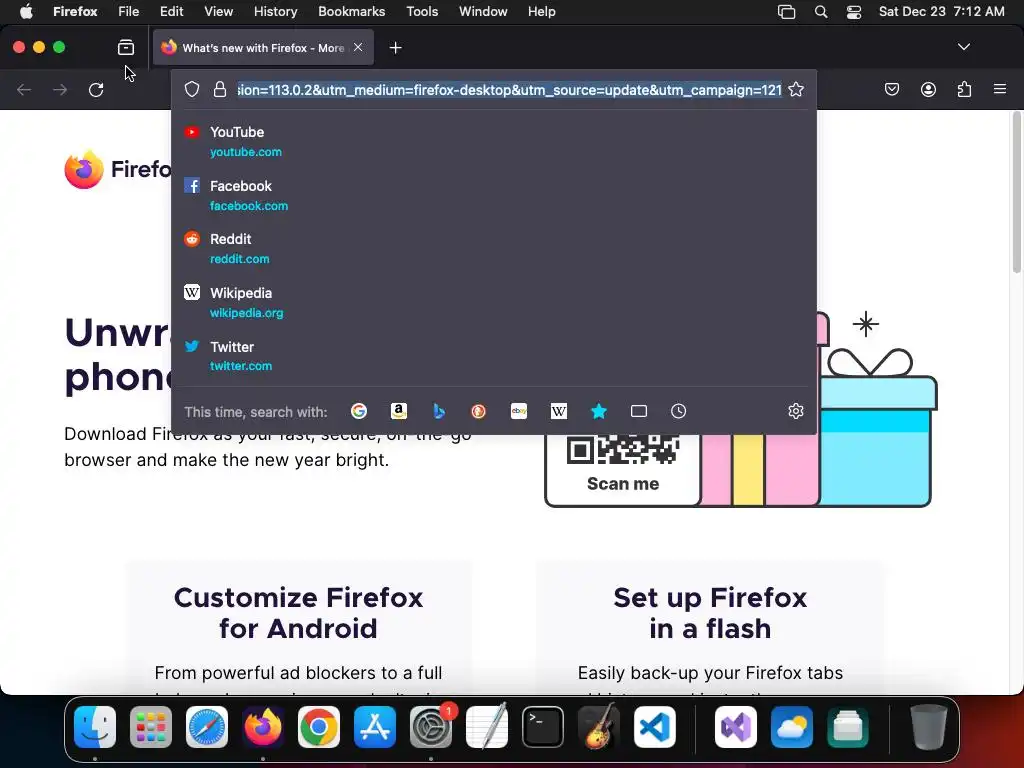Search this time with eBay

[x=519, y=411]
